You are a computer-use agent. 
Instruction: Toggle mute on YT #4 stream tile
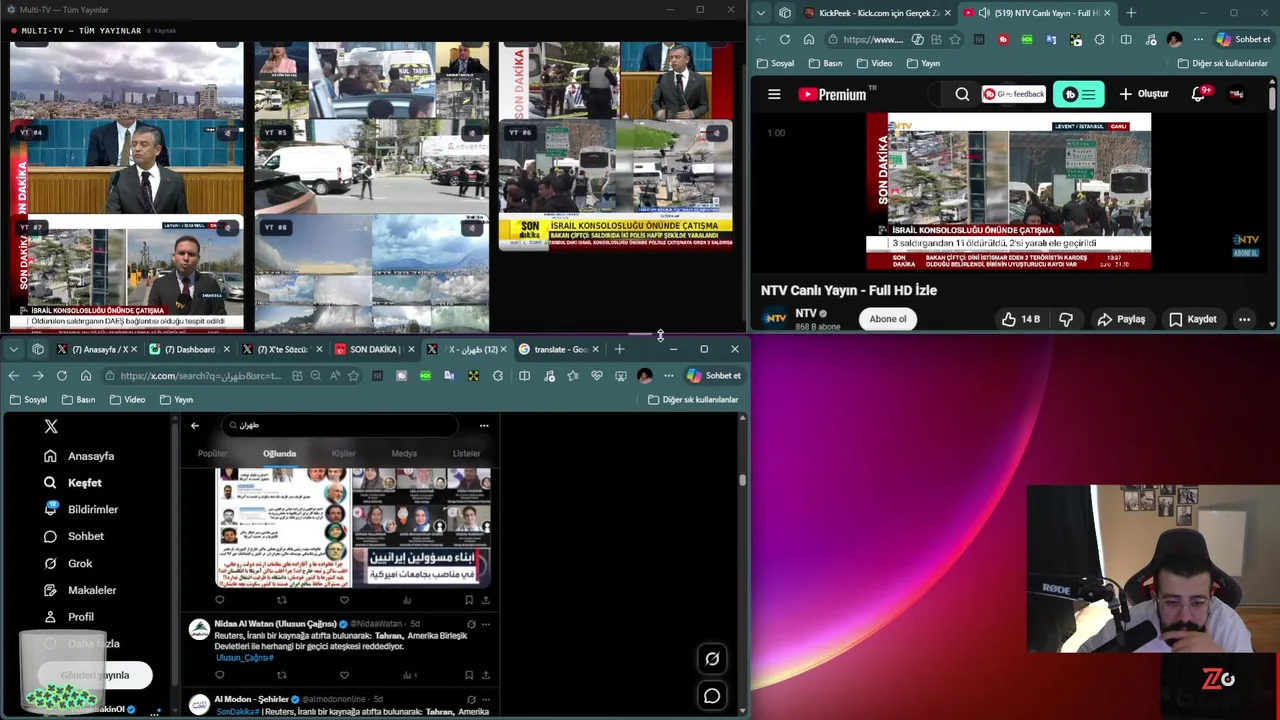tap(228, 132)
